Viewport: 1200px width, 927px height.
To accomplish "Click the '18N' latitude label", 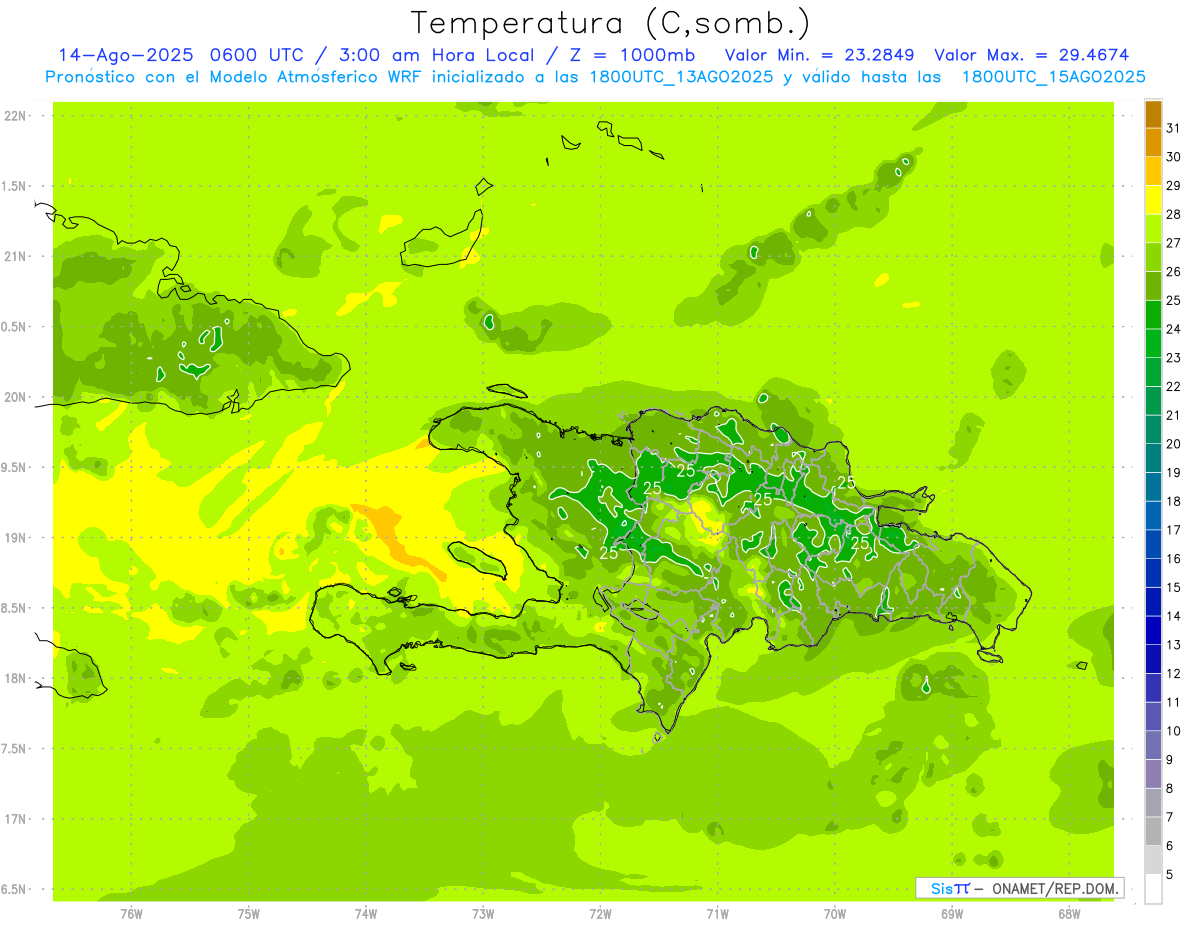I will pos(16,679).
